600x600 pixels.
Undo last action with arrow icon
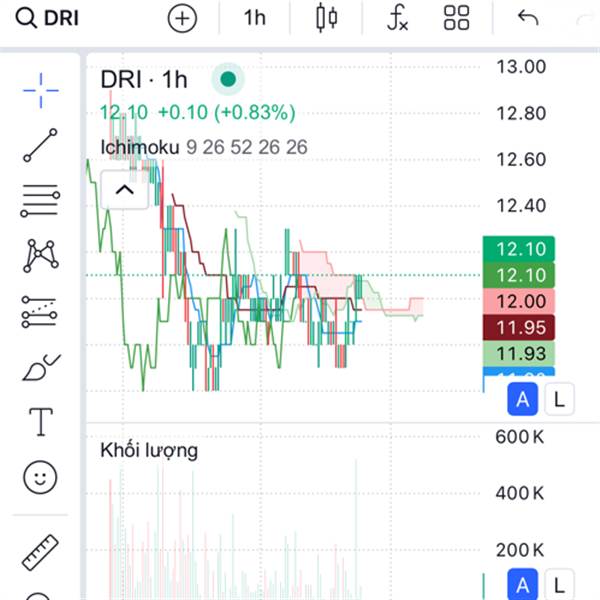click(x=528, y=18)
